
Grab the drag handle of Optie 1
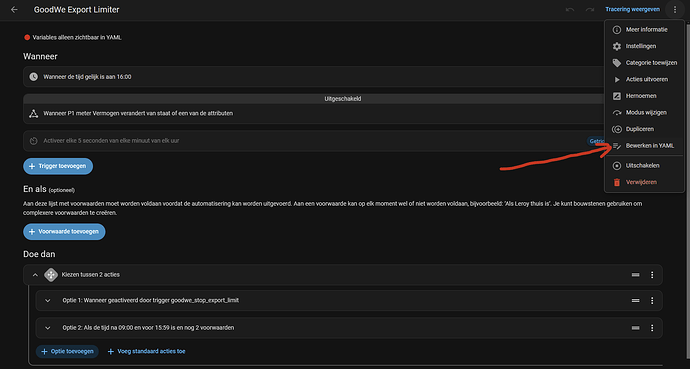[635, 301]
